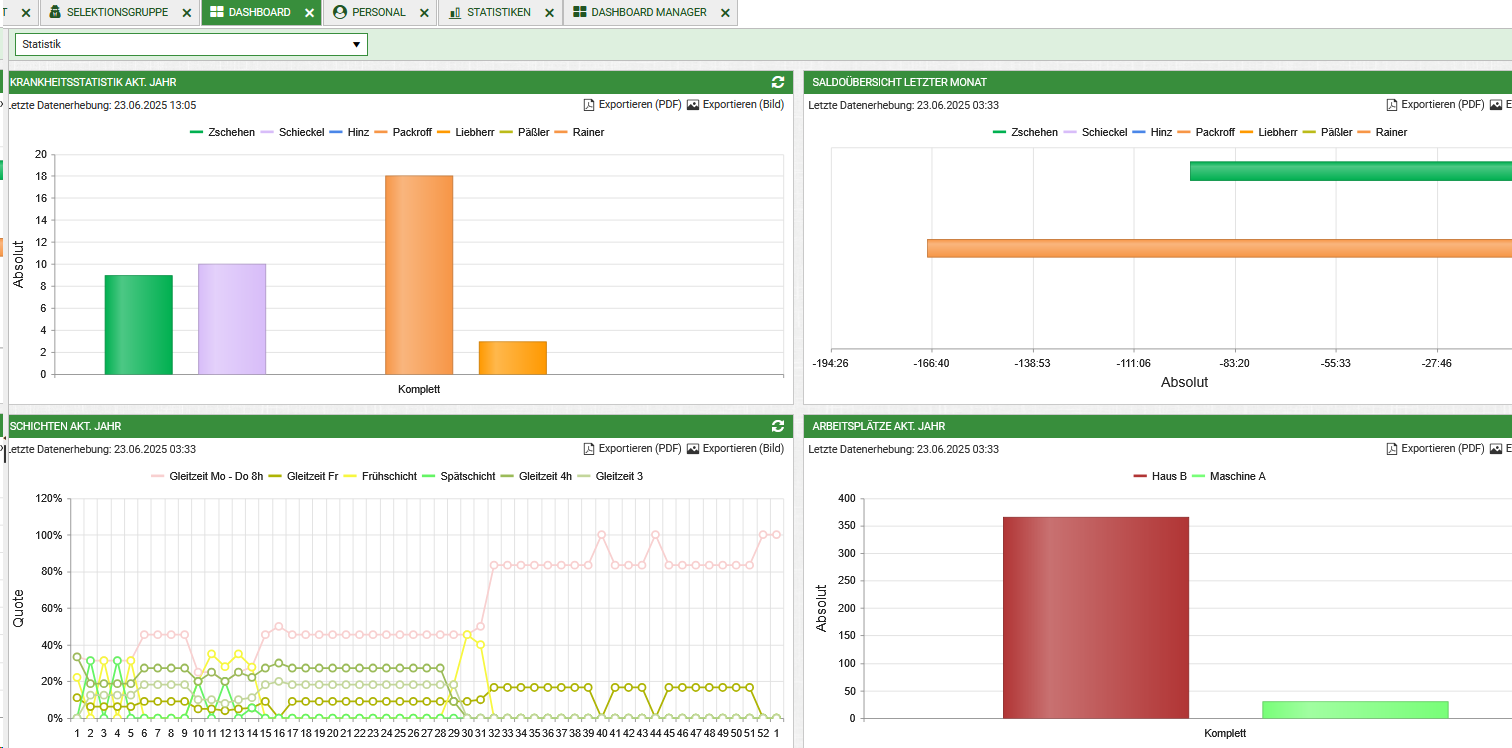Click the Packroff orange bar in Krankheitsstatistik
This screenshot has width=1512, height=748.
419,275
